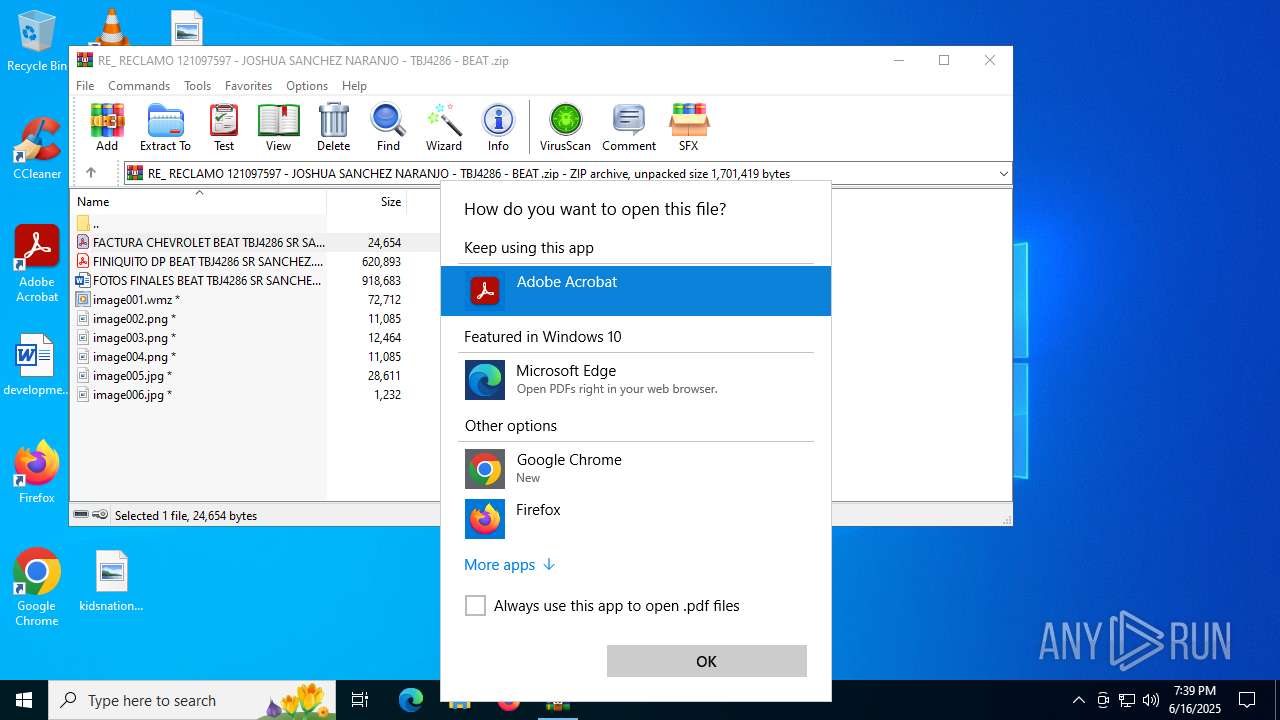The image size is (1280, 720).
Task: Choose Firefox in the open-with dialog
Action: pos(636,518)
